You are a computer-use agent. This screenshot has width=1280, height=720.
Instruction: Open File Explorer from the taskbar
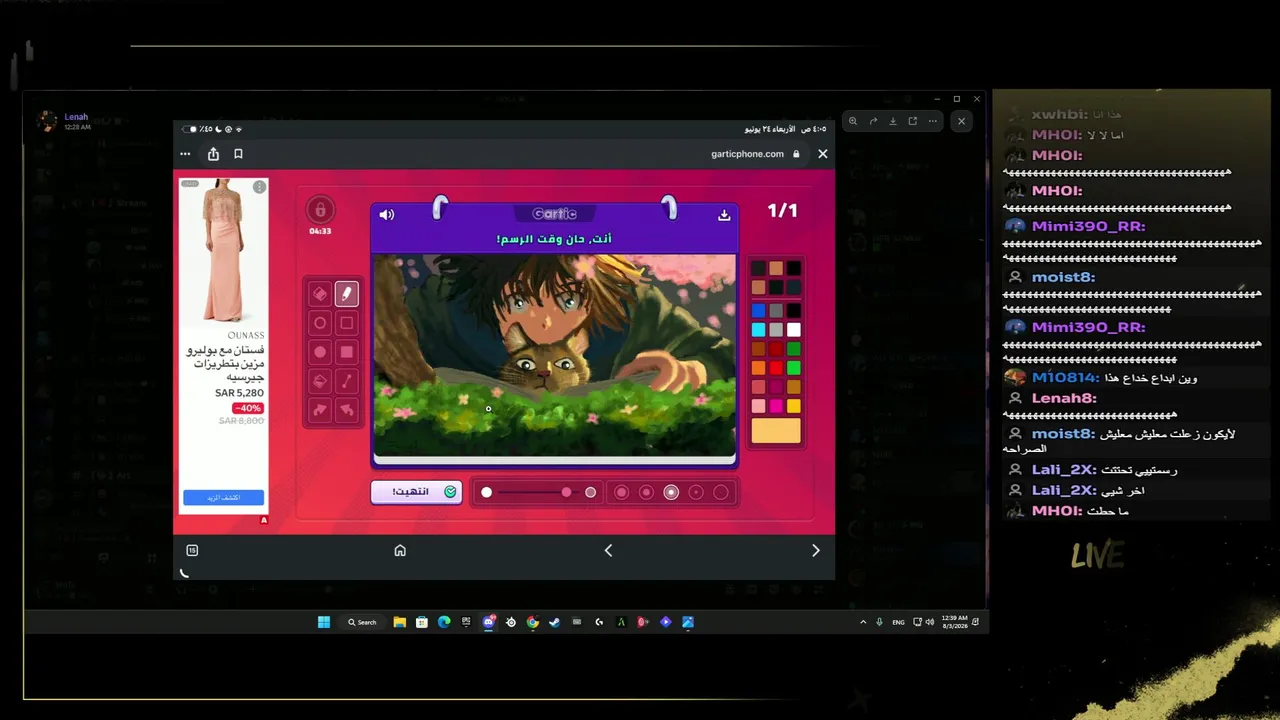click(400, 622)
